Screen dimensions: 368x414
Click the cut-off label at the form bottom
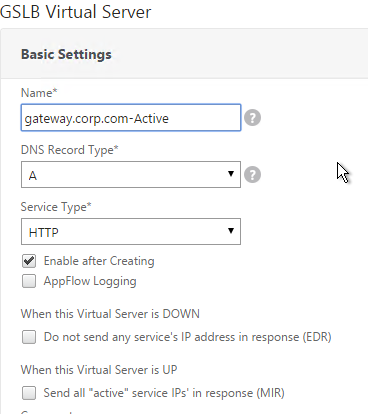[x=47, y=412]
